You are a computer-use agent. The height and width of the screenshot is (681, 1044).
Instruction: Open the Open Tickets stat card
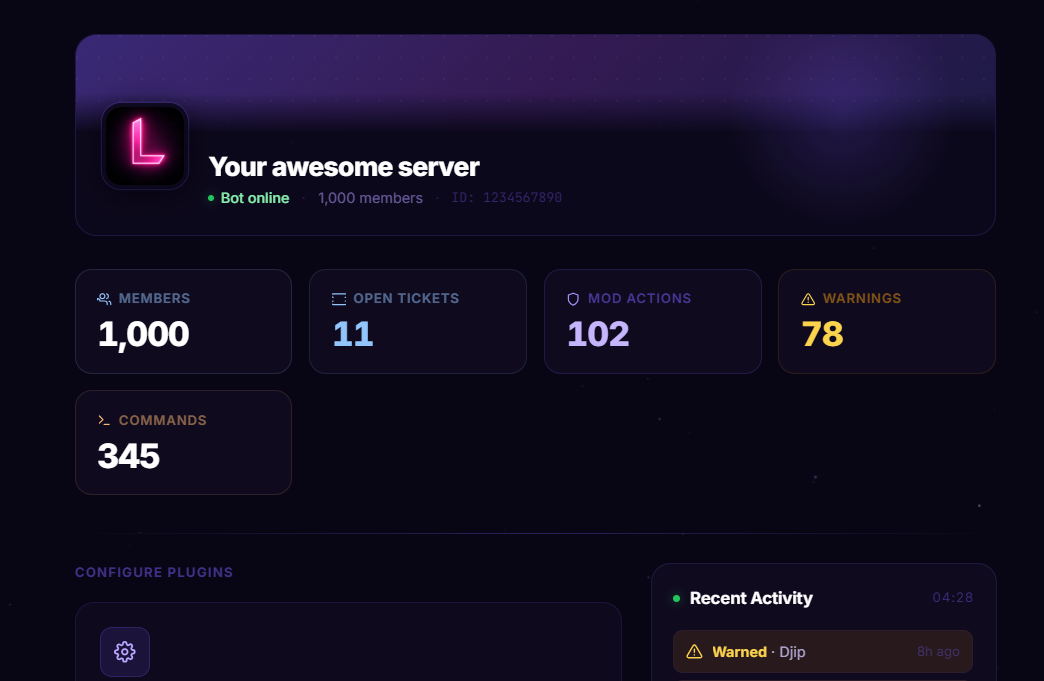[x=417, y=322]
